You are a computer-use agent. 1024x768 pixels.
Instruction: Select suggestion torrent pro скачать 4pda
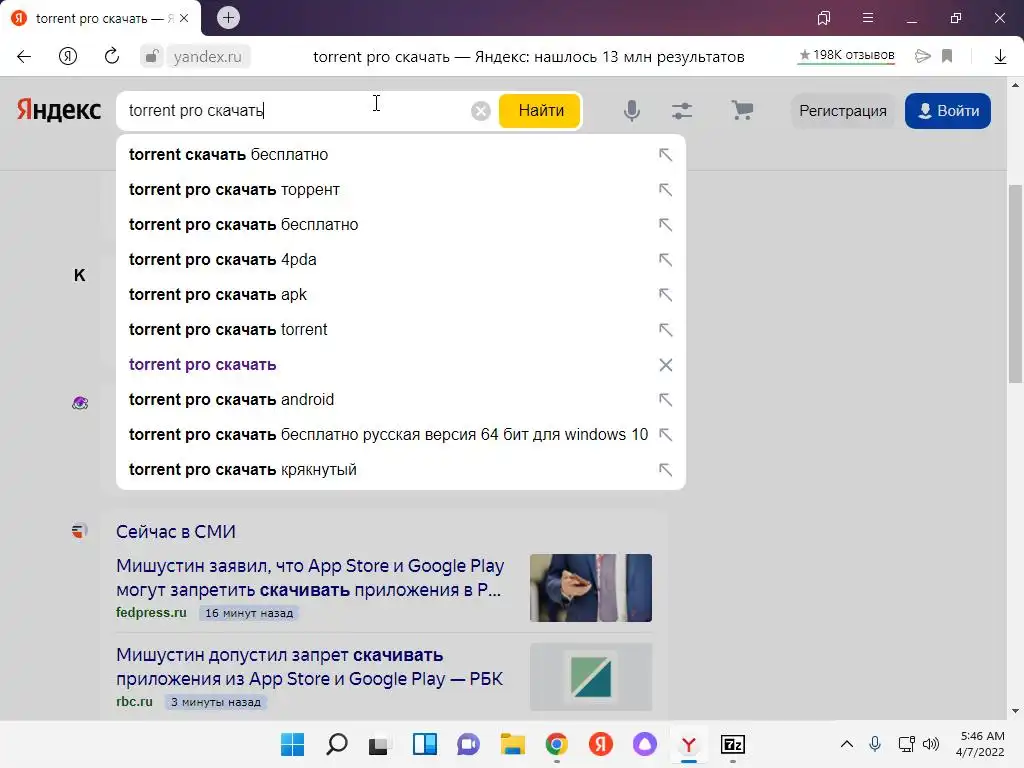point(400,259)
